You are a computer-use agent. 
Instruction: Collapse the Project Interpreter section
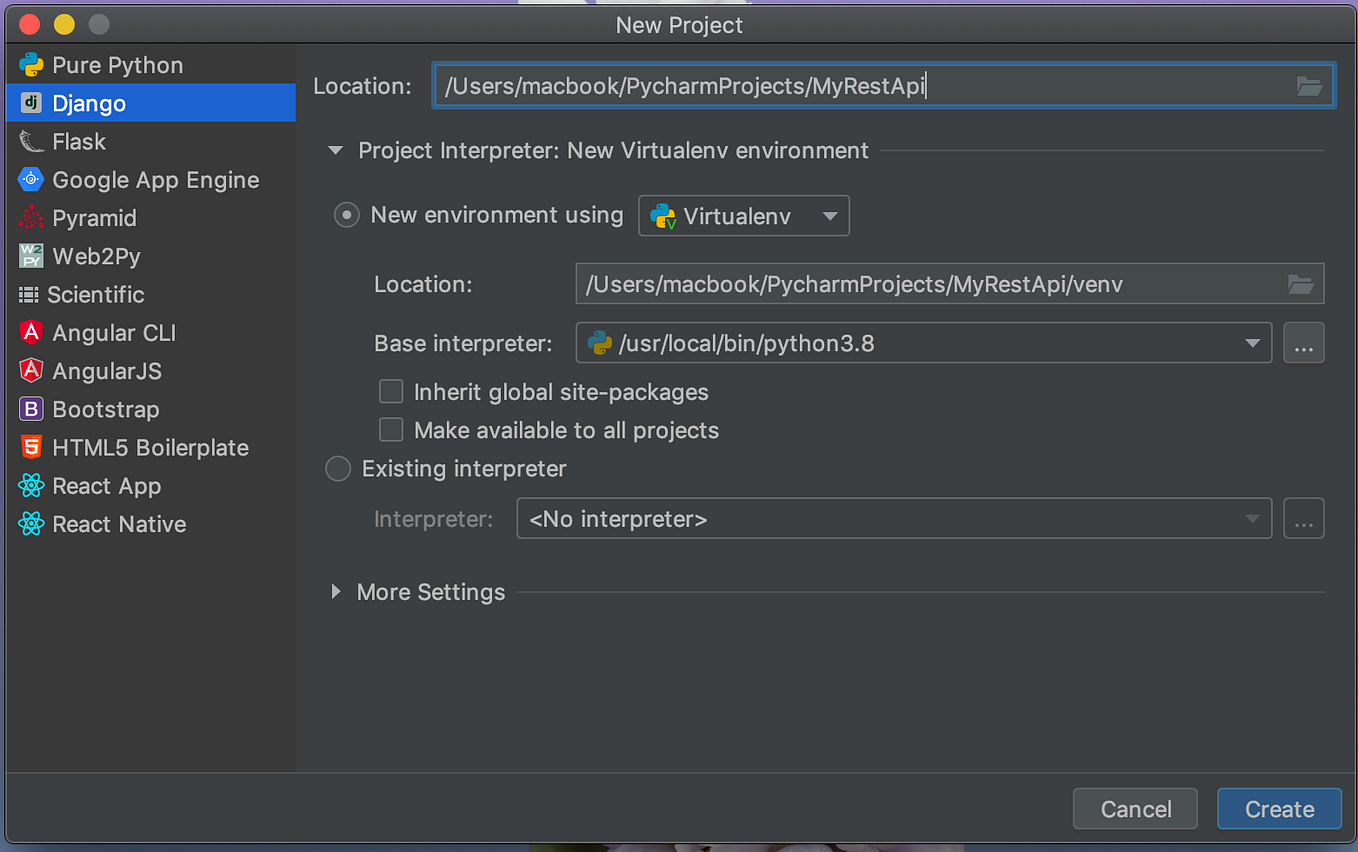click(334, 150)
